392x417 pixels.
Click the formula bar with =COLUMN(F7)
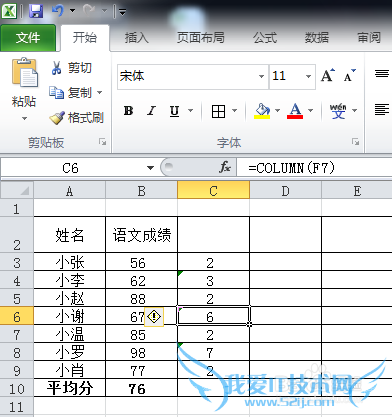(x=314, y=168)
